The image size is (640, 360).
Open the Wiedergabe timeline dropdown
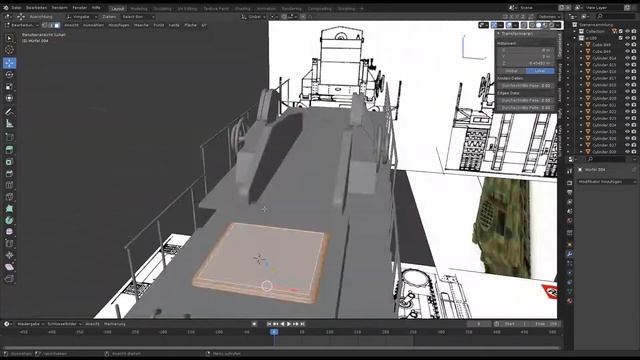pyautogui.click(x=30, y=324)
